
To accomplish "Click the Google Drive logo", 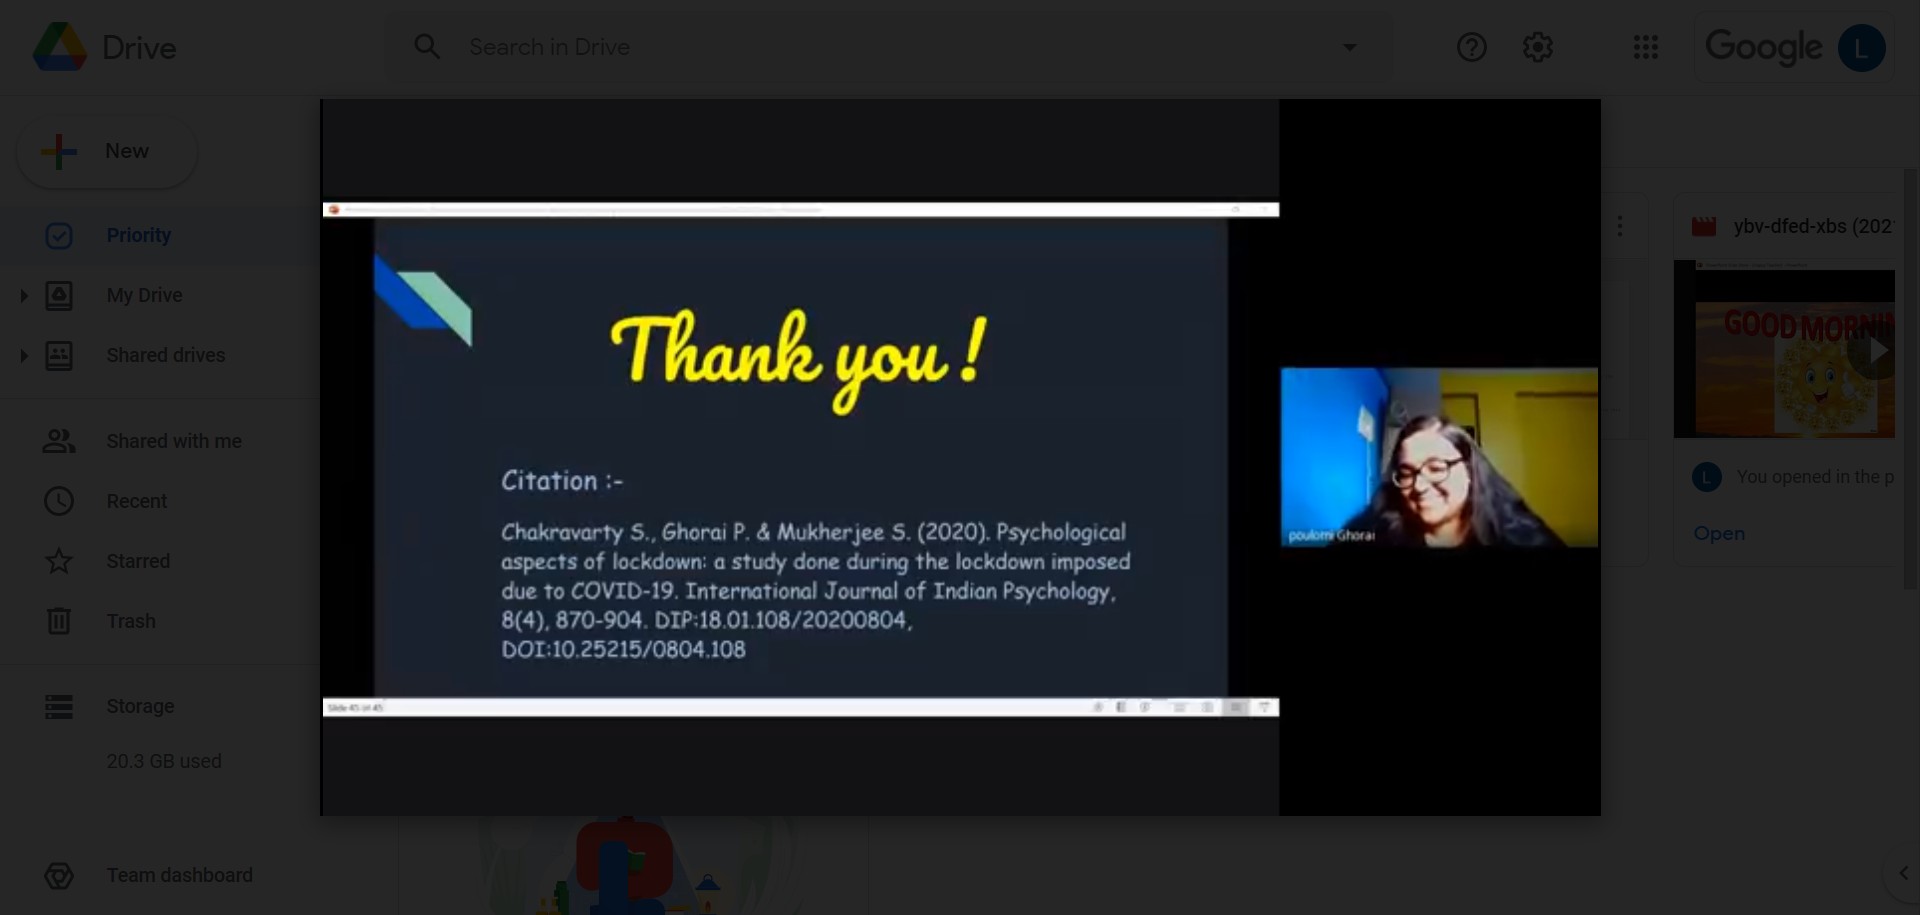I will (60, 47).
